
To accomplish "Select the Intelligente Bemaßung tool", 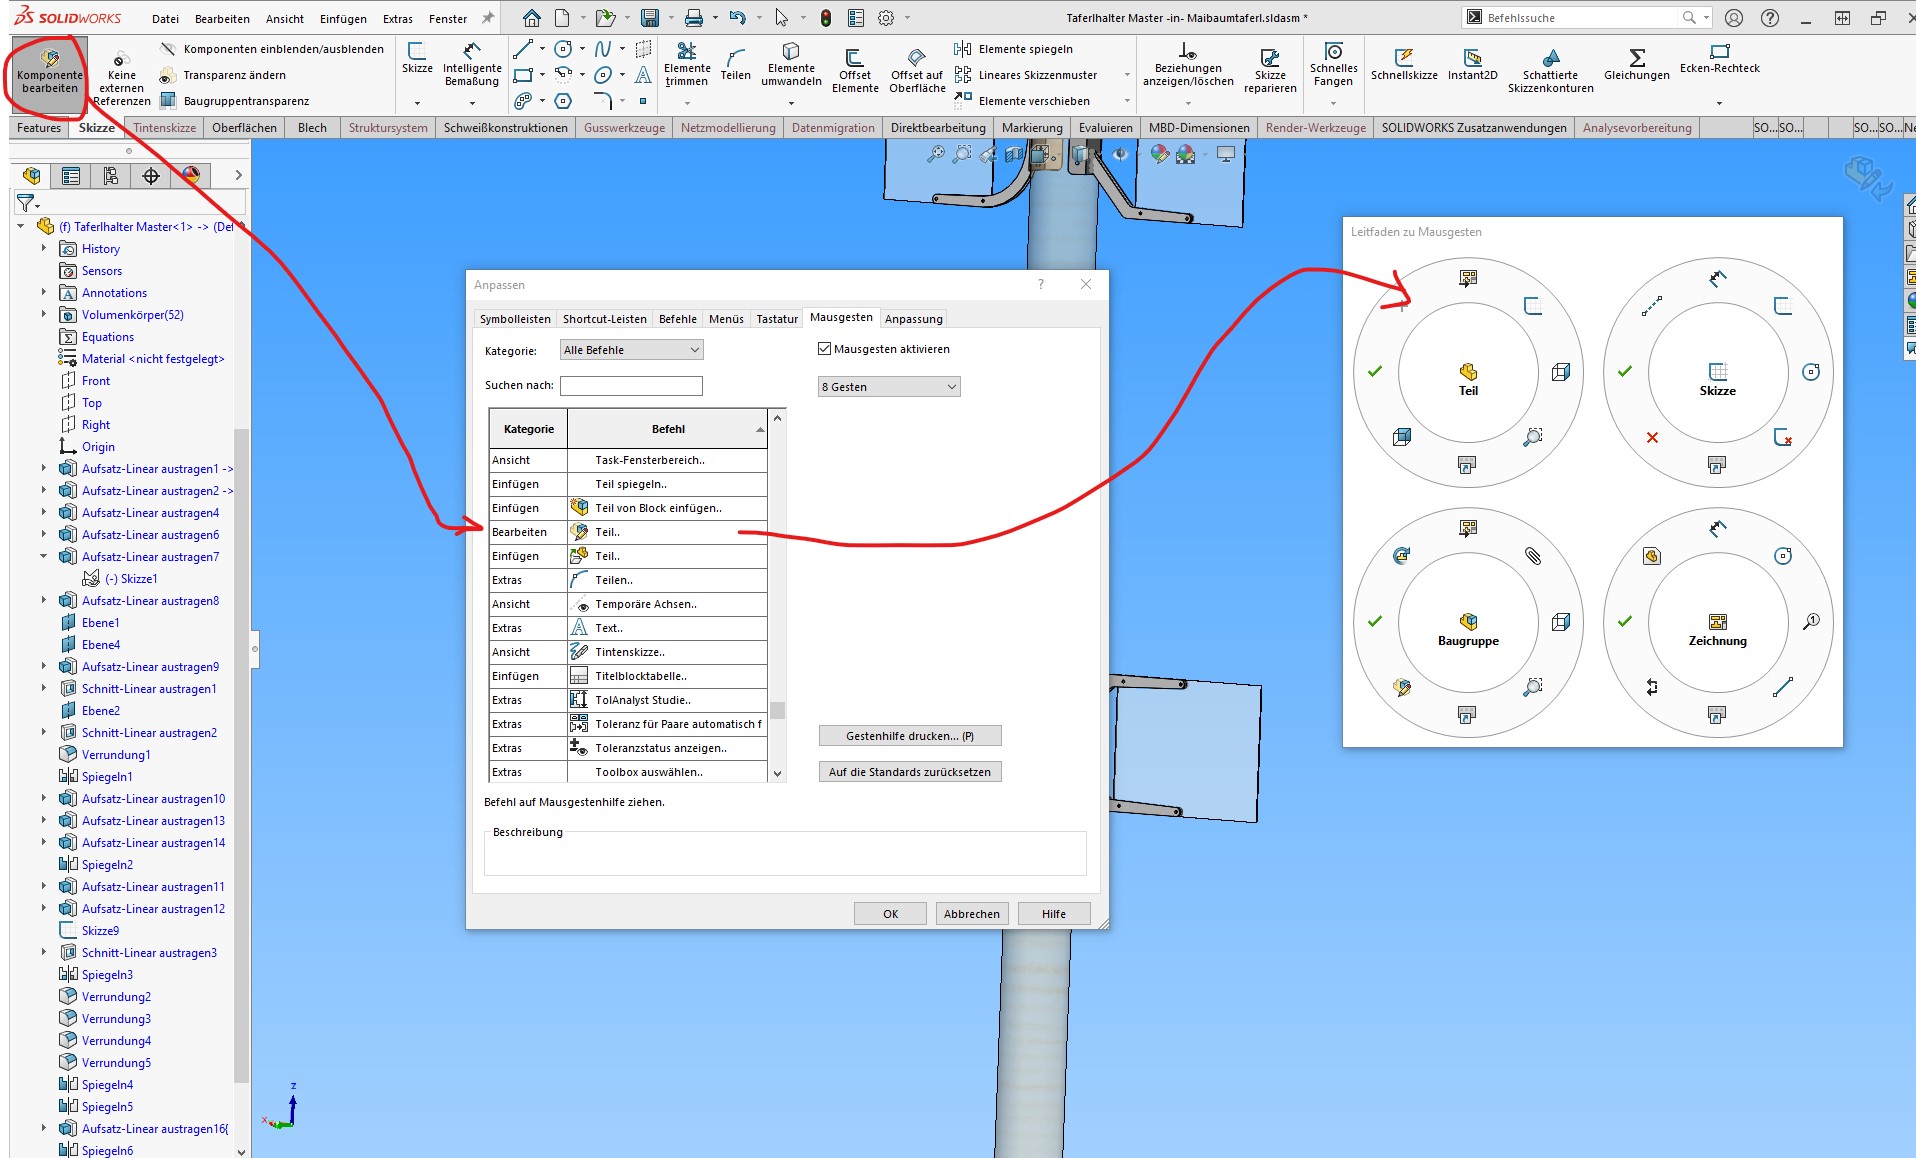I will click(472, 66).
